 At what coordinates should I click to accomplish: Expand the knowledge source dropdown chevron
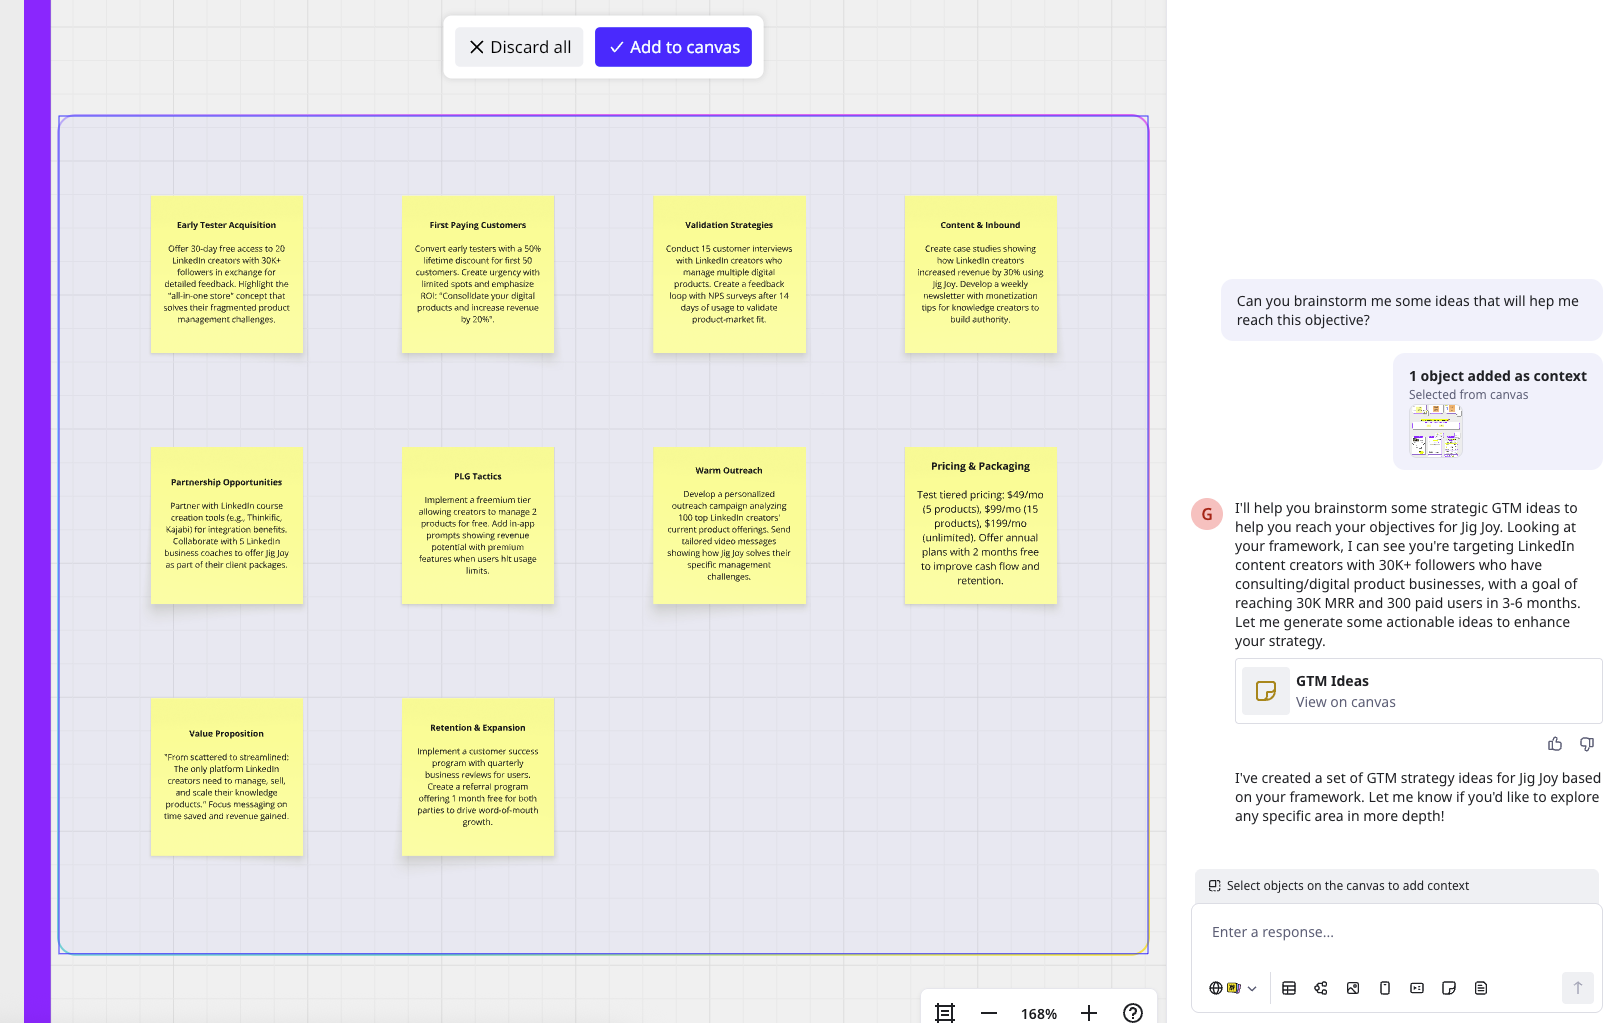point(1252,989)
